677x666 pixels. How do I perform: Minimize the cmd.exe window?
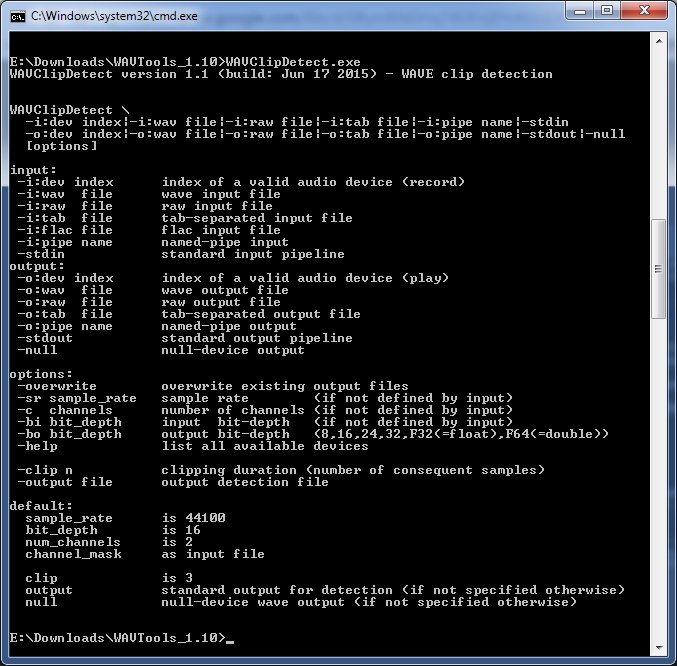[x=580, y=10]
